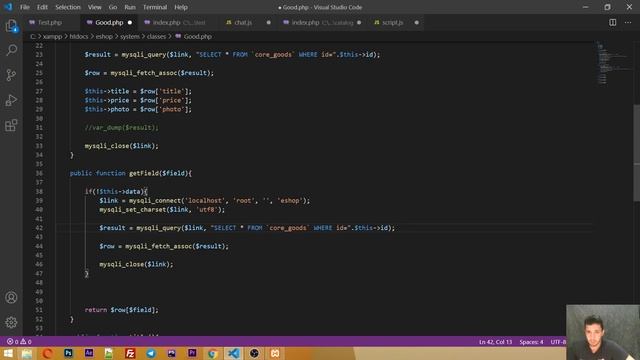
Task: Click the UTF-8 encoding status item
Action: (558, 342)
